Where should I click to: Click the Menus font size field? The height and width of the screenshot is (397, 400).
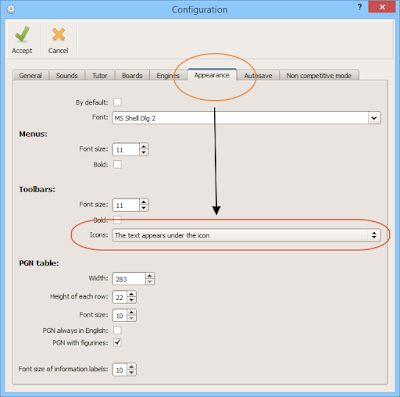(126, 150)
